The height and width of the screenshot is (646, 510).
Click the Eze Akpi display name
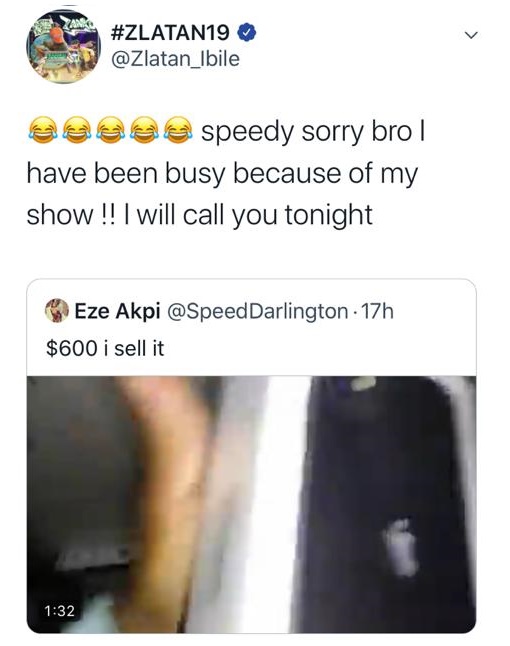click(x=117, y=311)
